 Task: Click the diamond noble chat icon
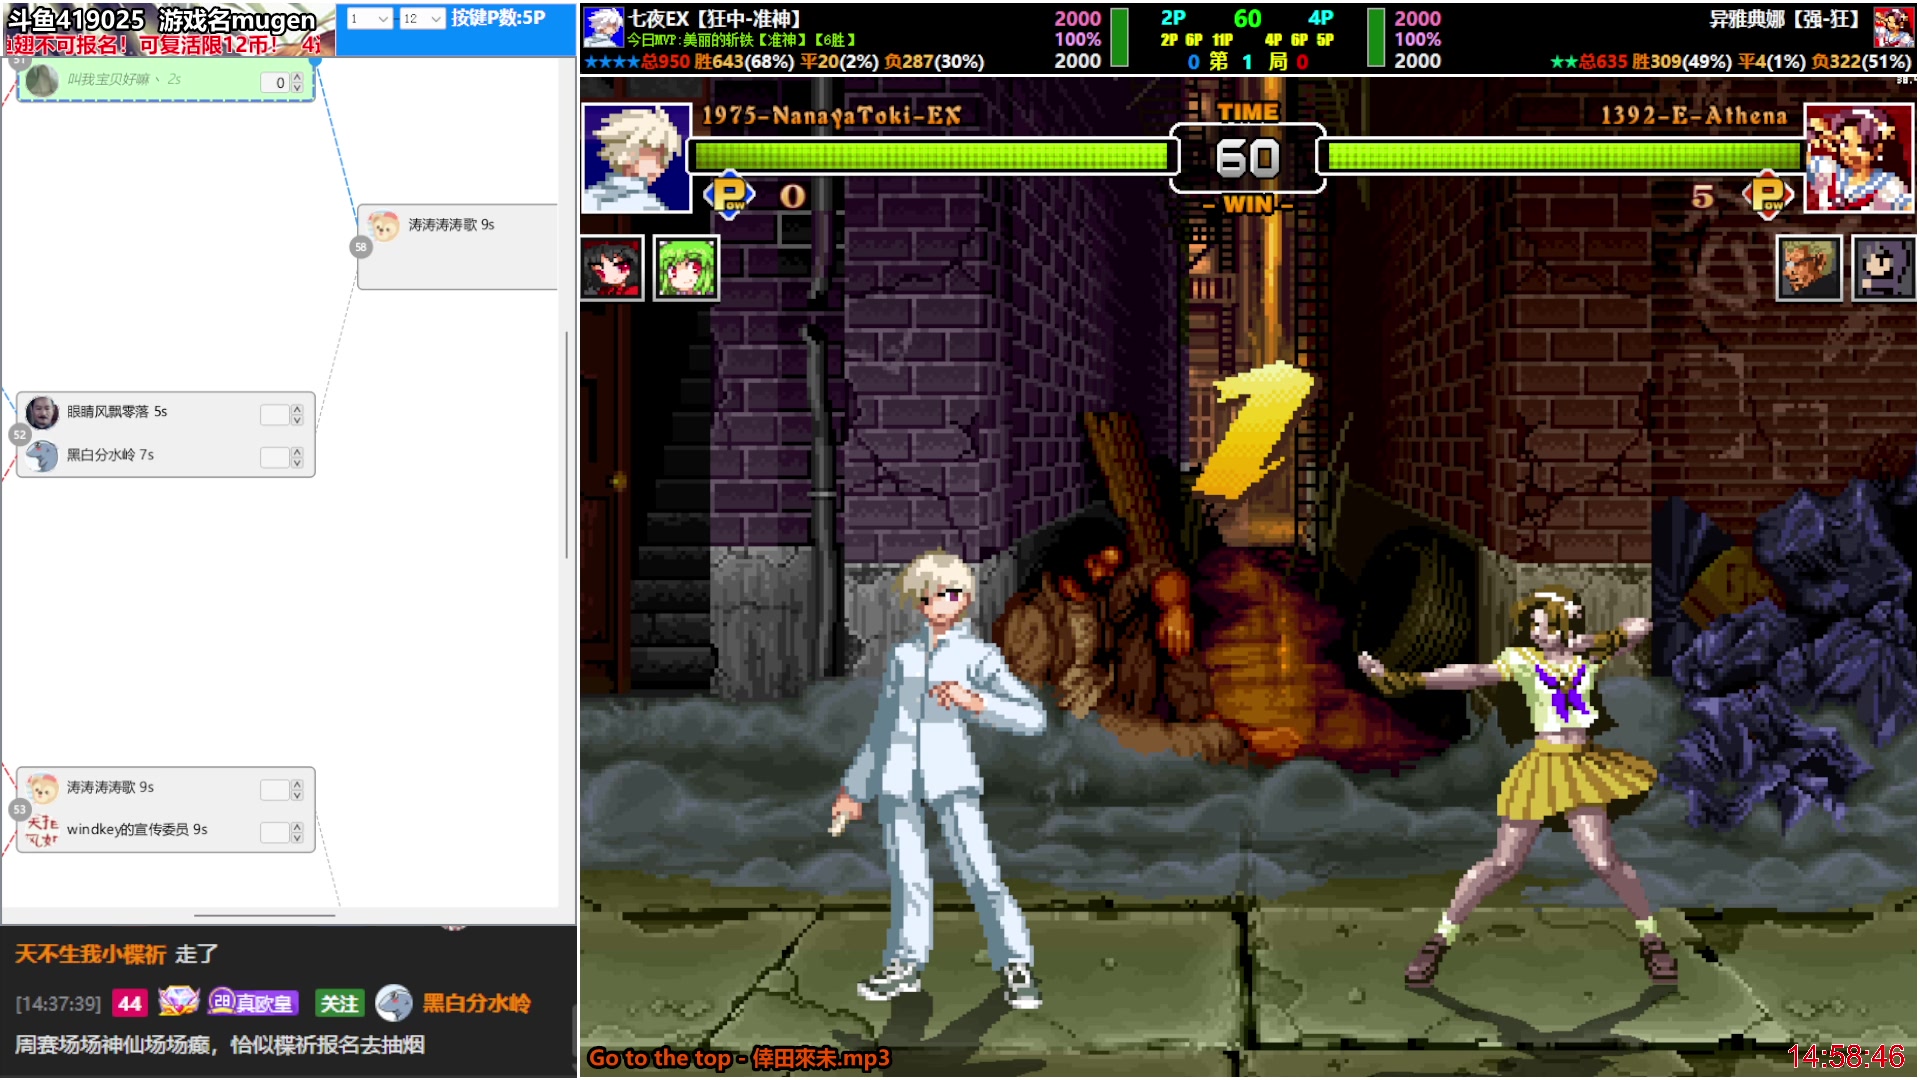click(x=178, y=1002)
